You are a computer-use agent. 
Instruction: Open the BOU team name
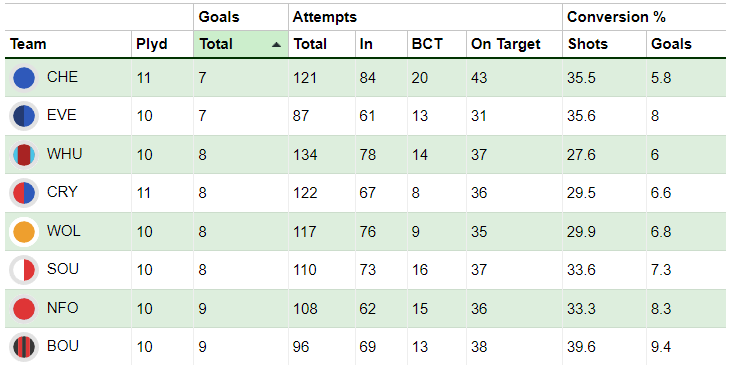click(x=63, y=346)
